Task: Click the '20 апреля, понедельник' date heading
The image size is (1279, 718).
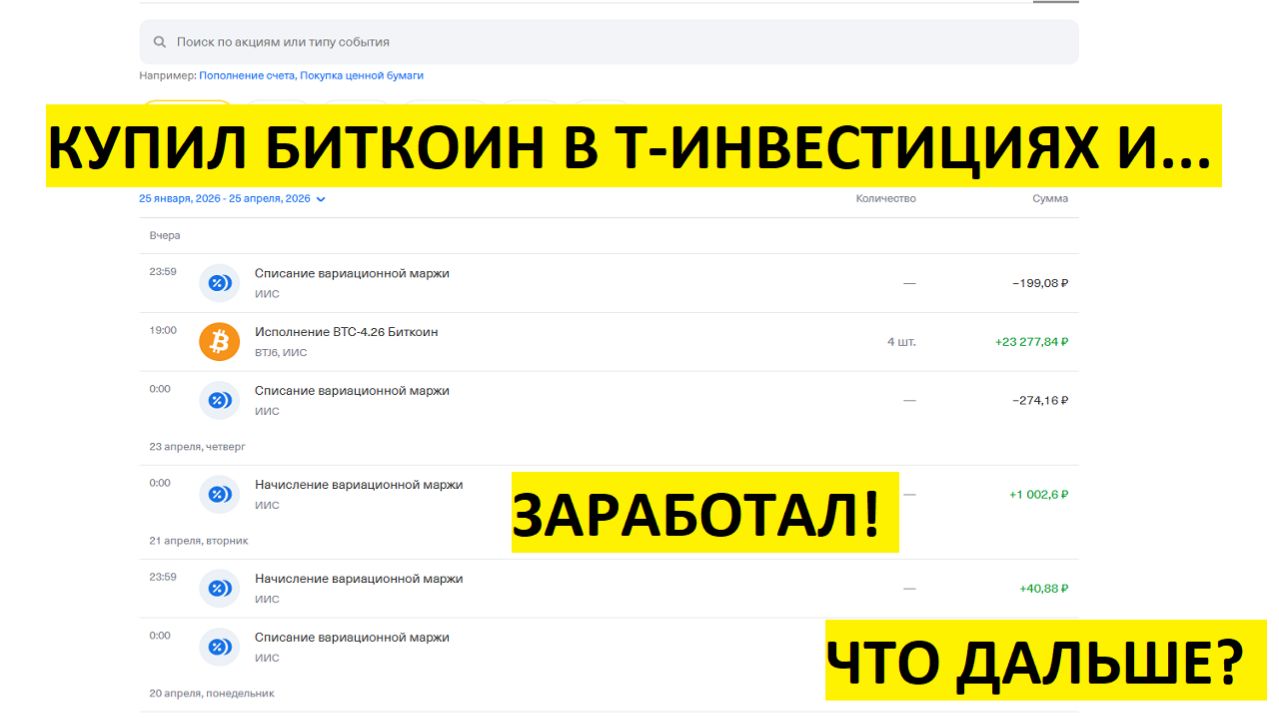Action: point(212,693)
